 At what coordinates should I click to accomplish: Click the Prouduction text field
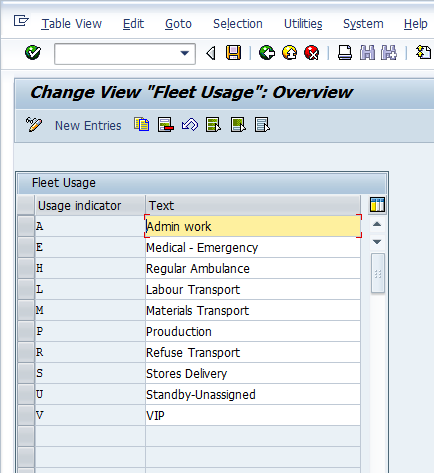[x=253, y=331]
